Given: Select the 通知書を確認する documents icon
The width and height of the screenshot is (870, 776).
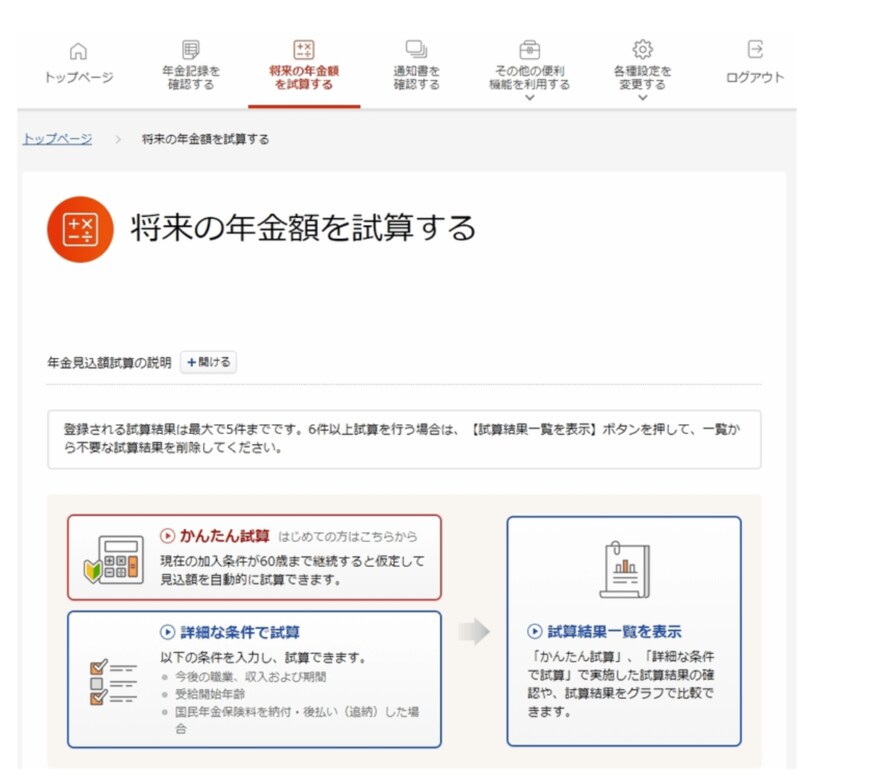Looking at the screenshot, I should pyautogui.click(x=417, y=50).
